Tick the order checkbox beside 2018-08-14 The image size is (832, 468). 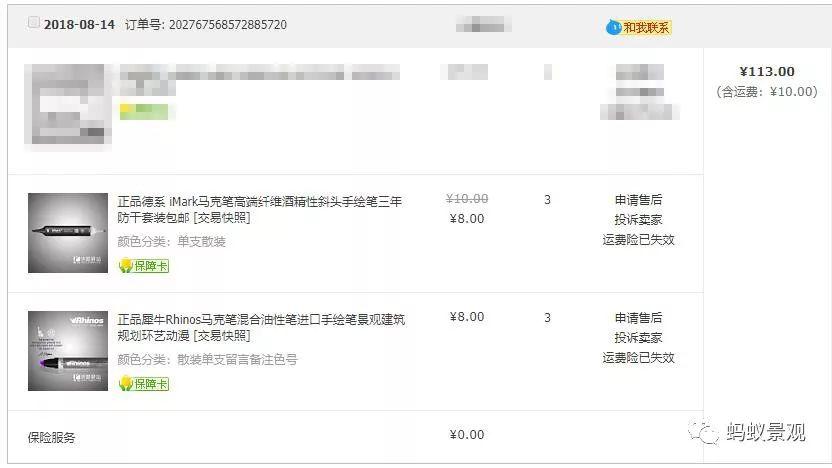(33, 22)
